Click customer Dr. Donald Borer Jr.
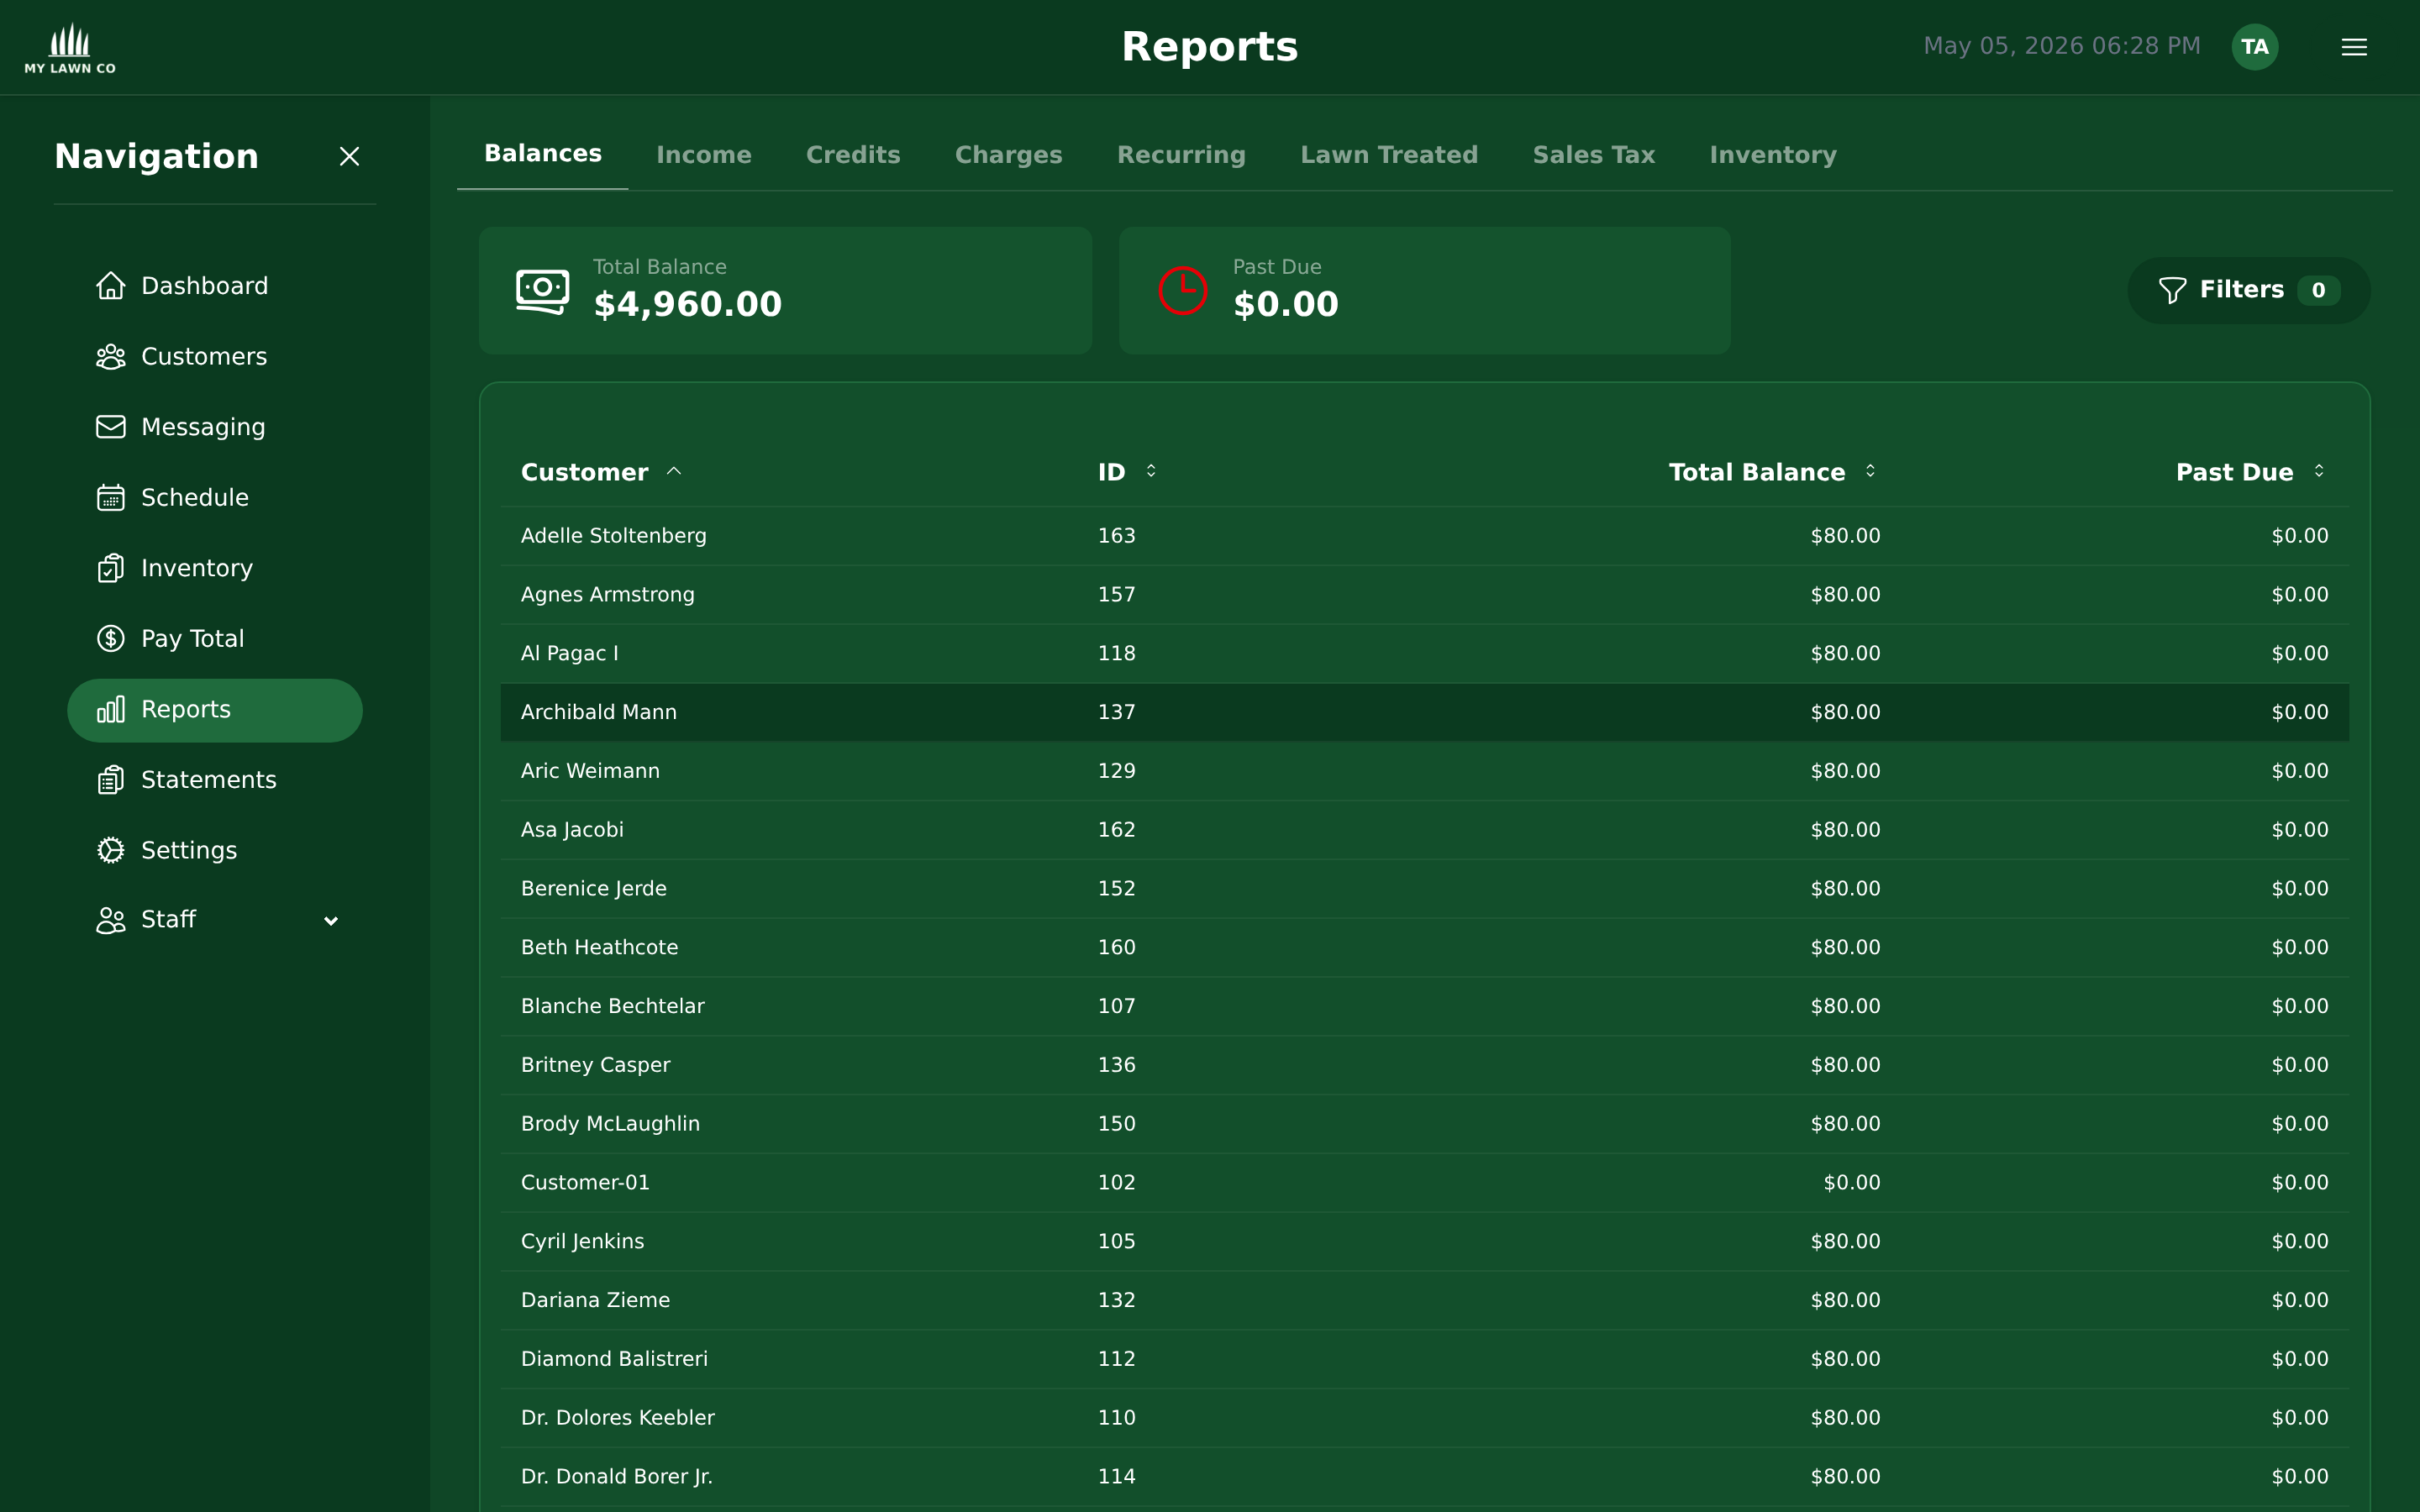 (x=617, y=1477)
